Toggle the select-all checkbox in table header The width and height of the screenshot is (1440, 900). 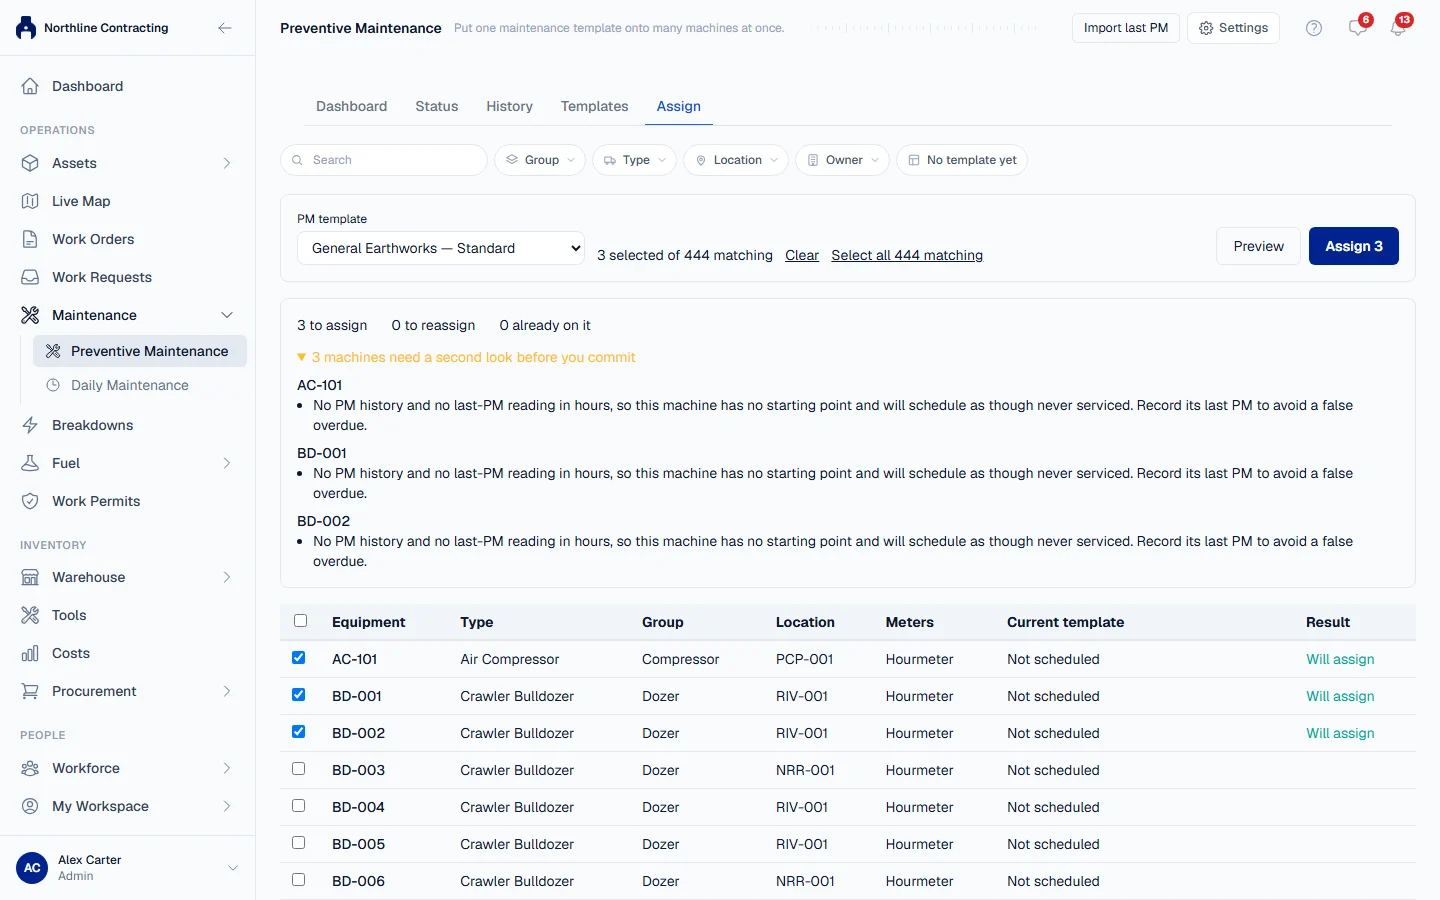[x=300, y=621]
